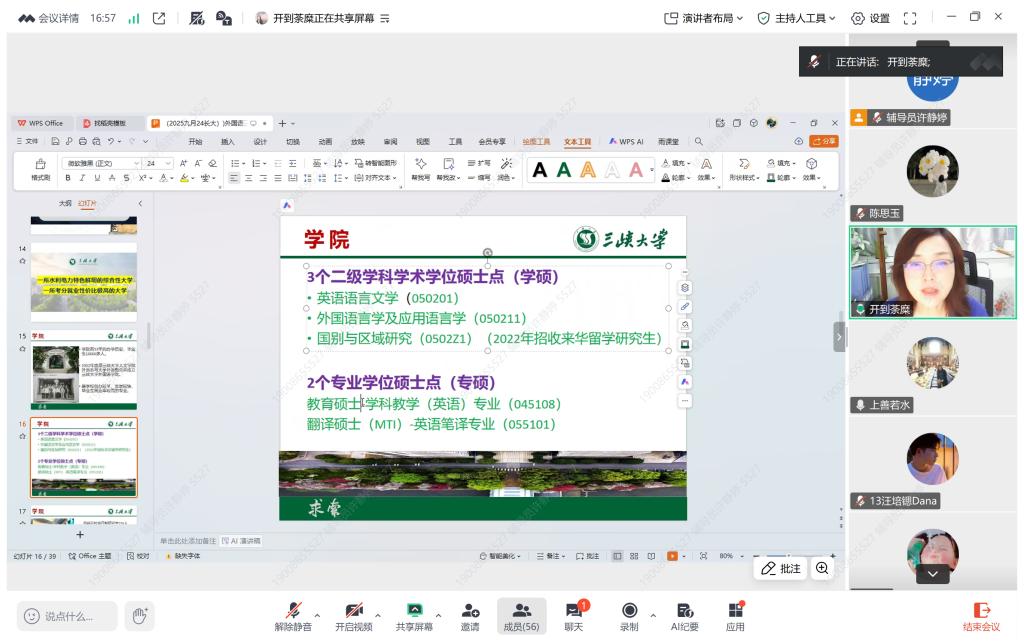Expand the audio options arrow next to 解除静音

point(318,614)
